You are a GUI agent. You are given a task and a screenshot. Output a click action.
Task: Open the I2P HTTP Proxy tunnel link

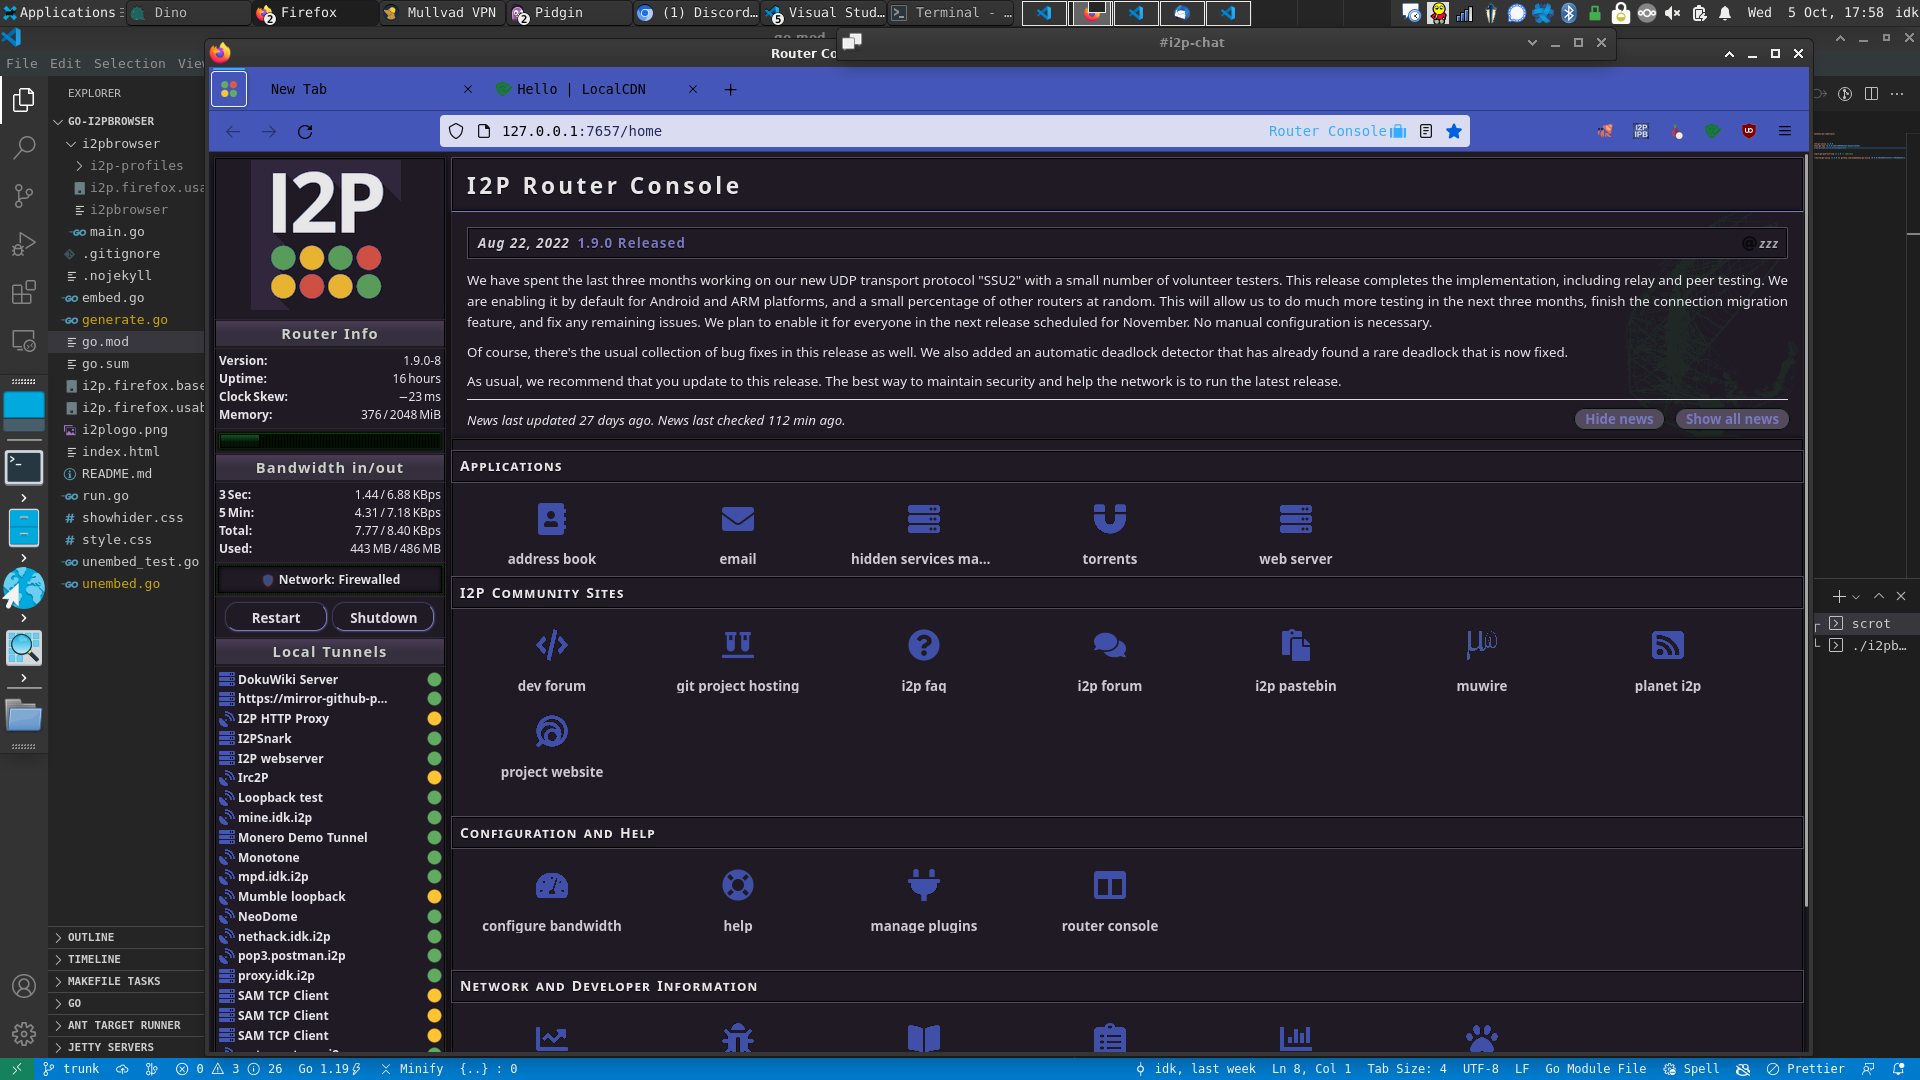tap(283, 719)
